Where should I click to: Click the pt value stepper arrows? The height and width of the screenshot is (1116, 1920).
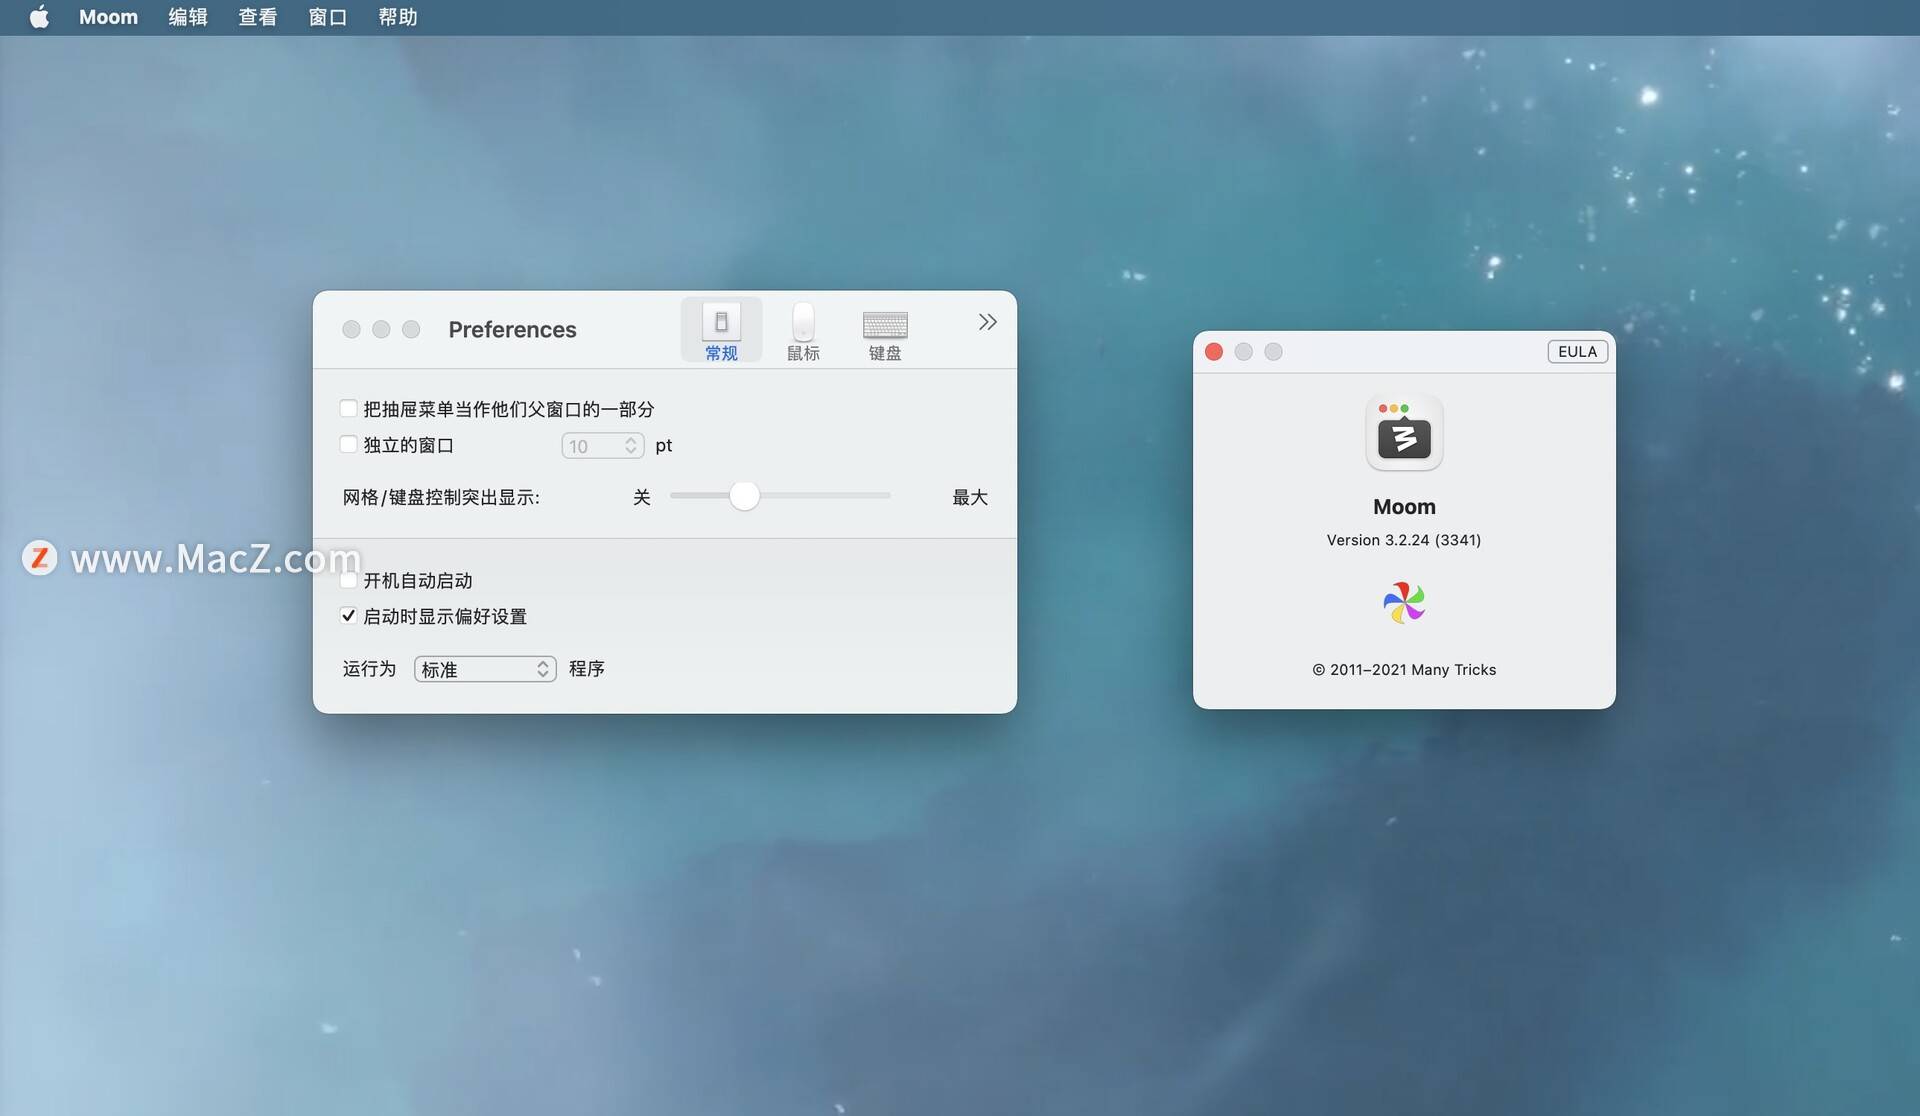point(631,446)
